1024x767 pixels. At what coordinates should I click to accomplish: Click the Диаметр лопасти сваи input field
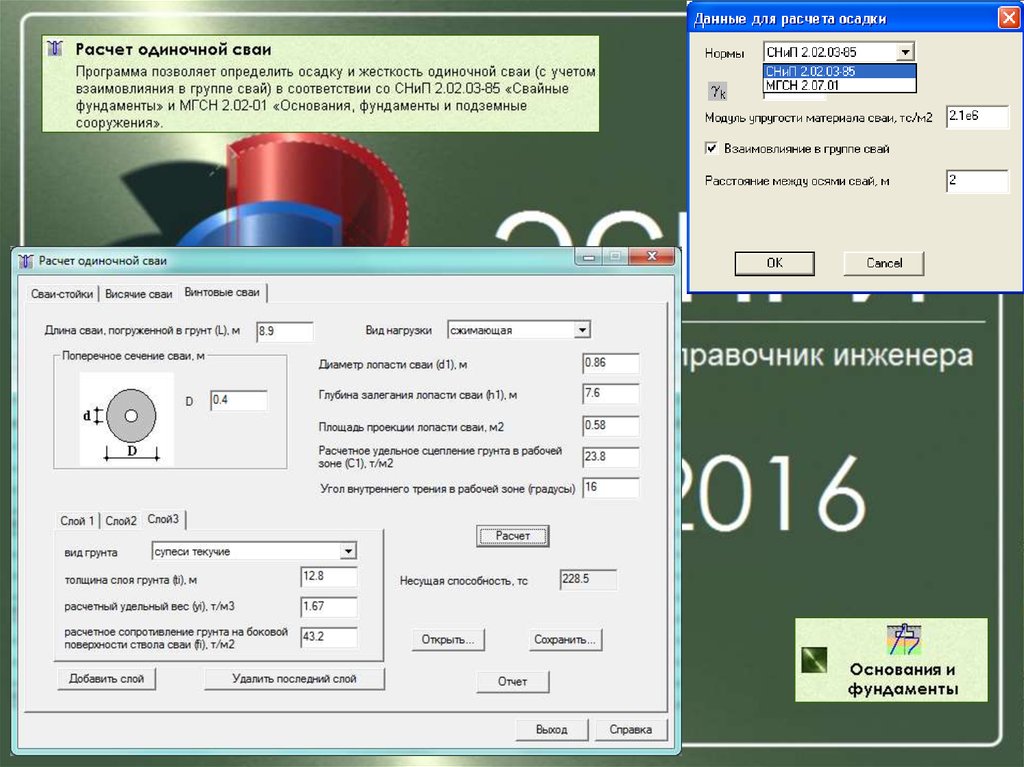point(610,363)
